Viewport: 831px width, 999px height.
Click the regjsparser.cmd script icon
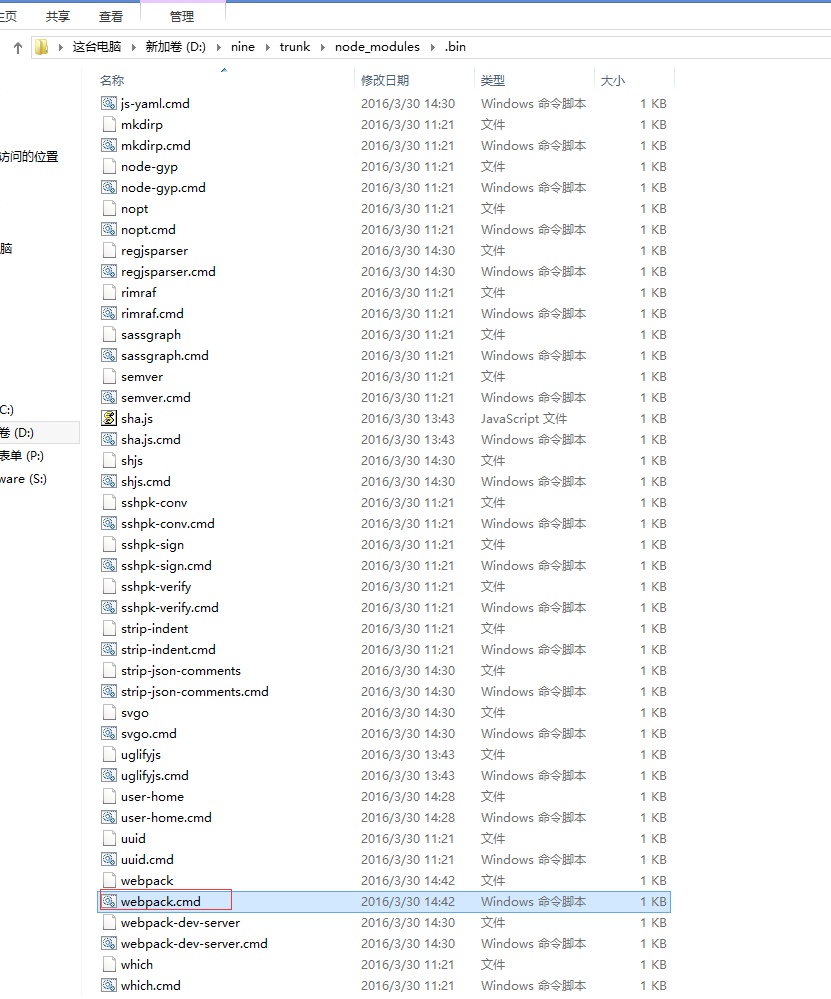(109, 271)
